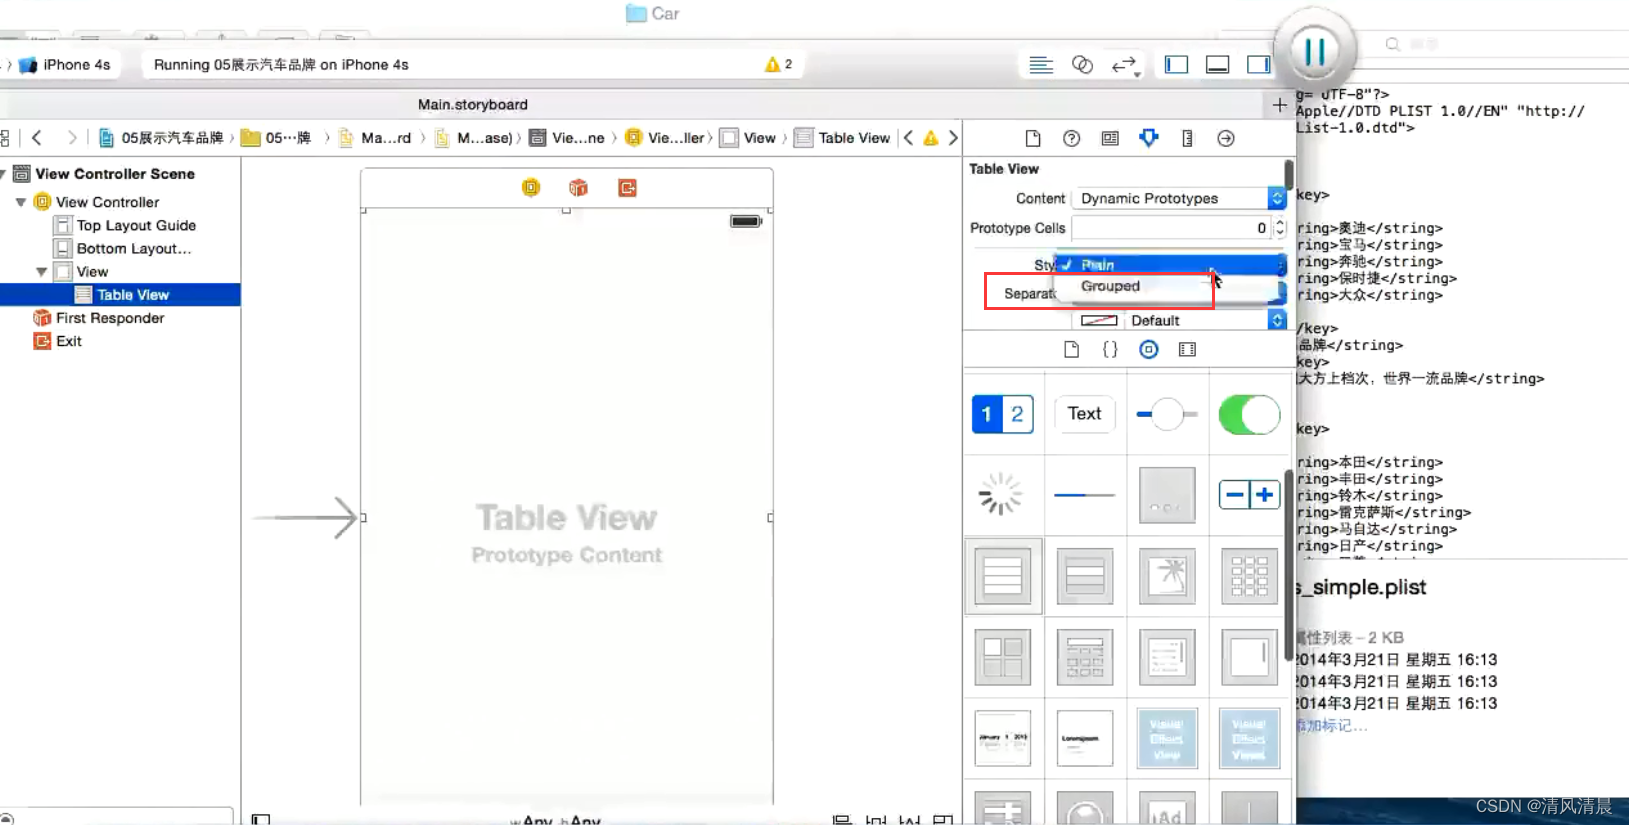Open the Connections inspector
The width and height of the screenshot is (1629, 825).
1226,138
